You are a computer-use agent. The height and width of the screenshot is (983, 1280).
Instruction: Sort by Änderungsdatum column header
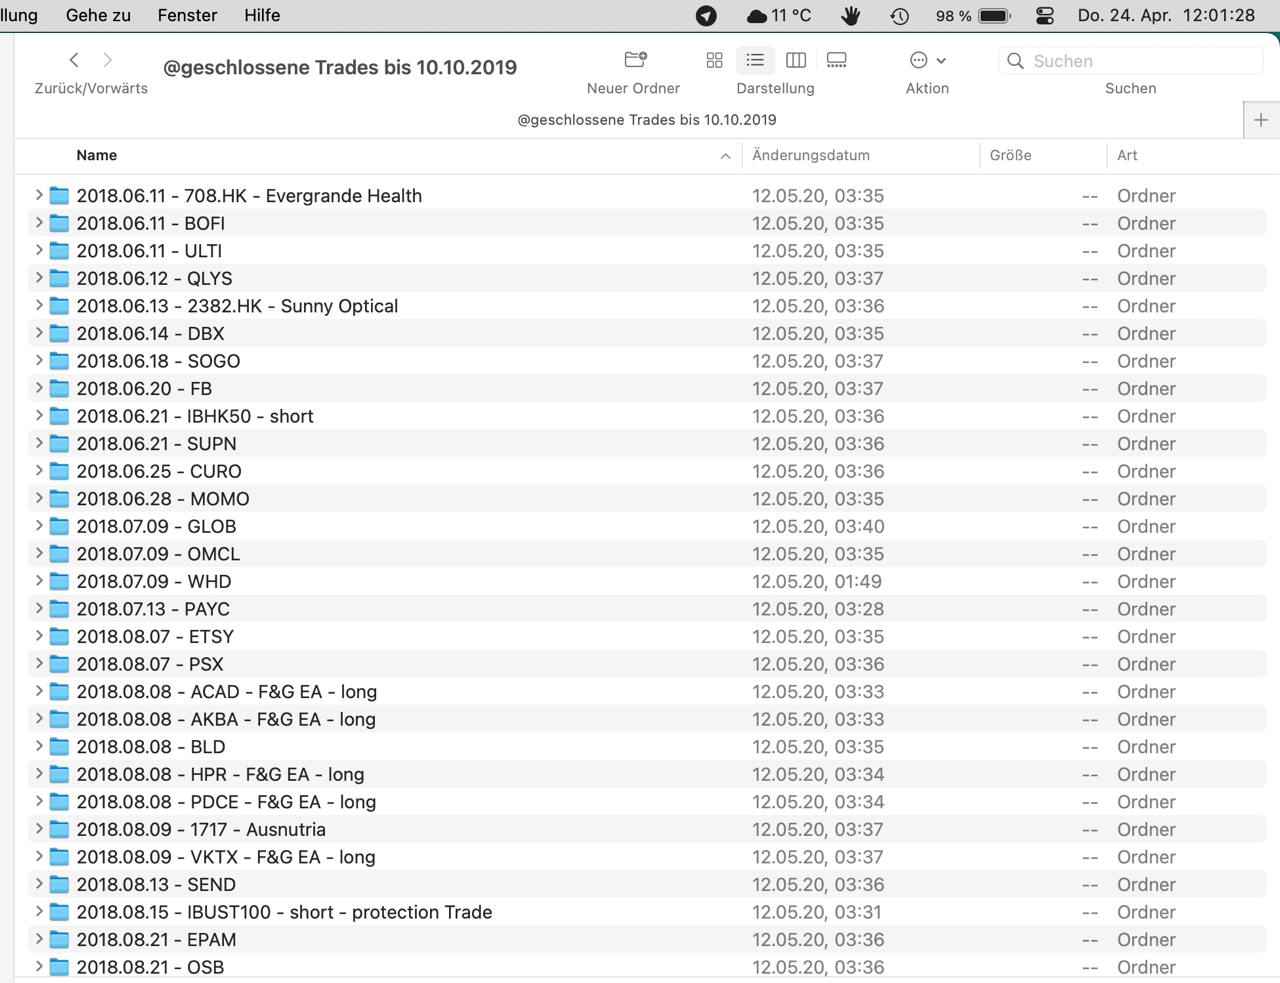(811, 155)
